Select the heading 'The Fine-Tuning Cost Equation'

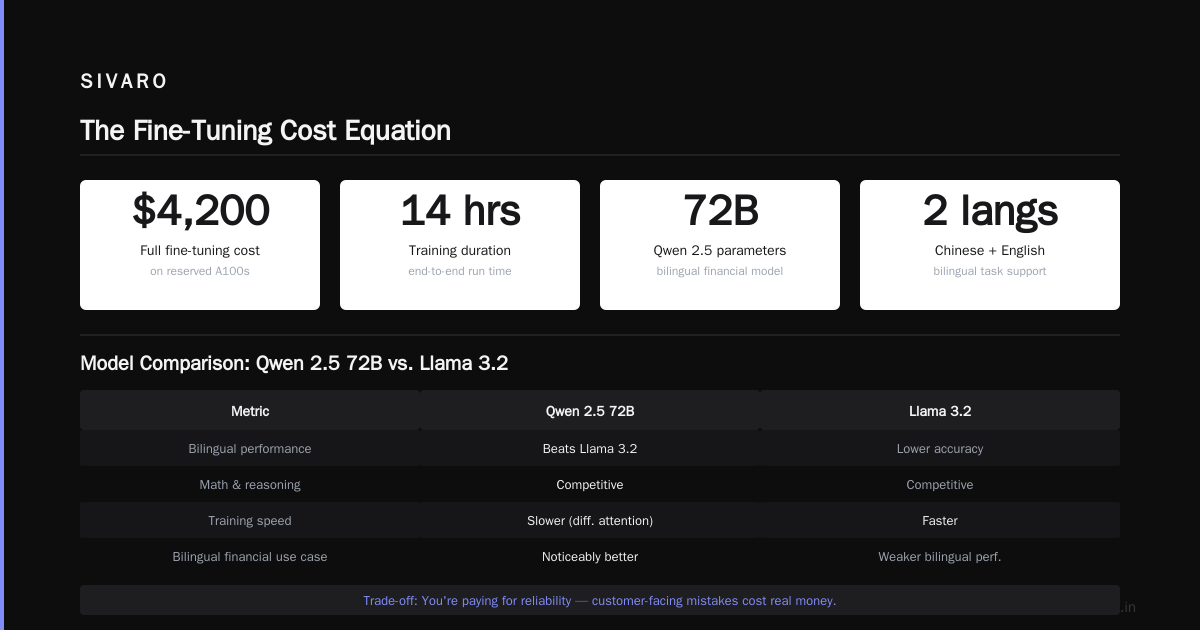[265, 131]
